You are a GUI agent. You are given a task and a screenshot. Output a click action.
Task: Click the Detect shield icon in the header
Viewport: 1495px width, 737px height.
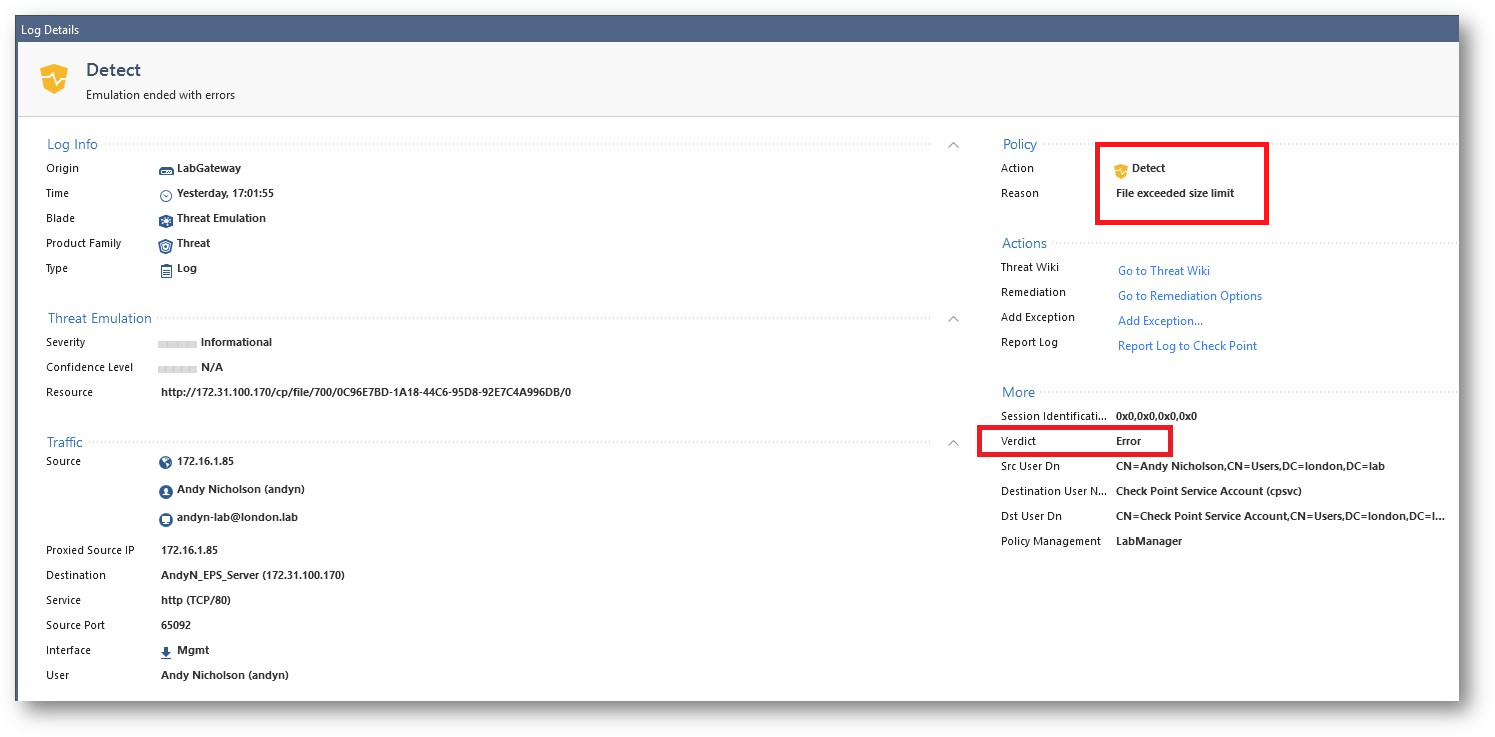click(x=54, y=78)
